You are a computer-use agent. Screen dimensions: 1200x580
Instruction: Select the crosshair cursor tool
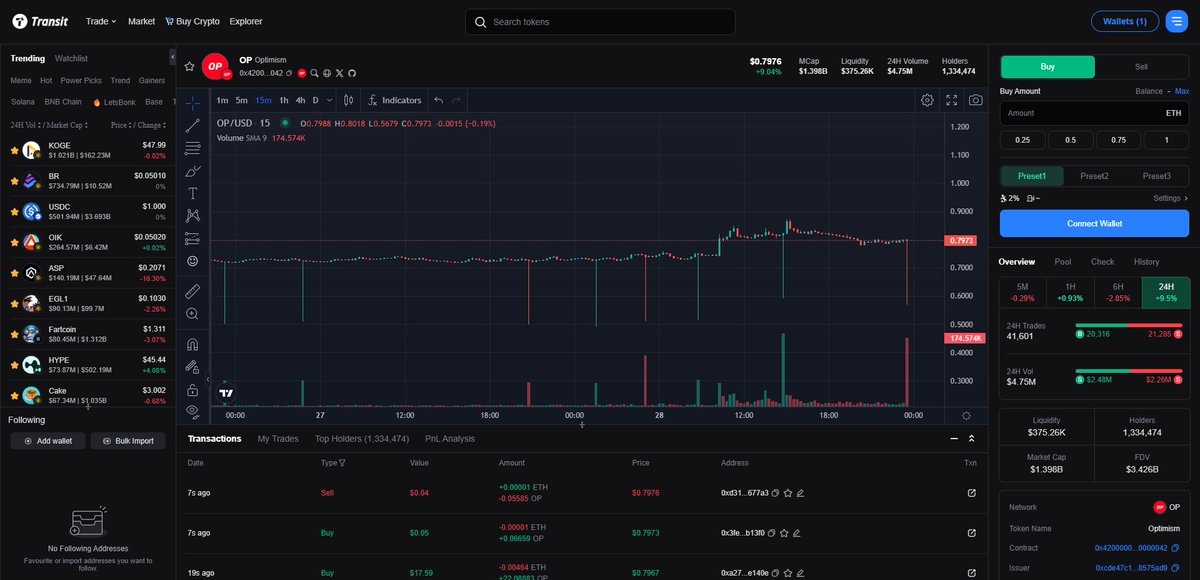[x=193, y=102]
